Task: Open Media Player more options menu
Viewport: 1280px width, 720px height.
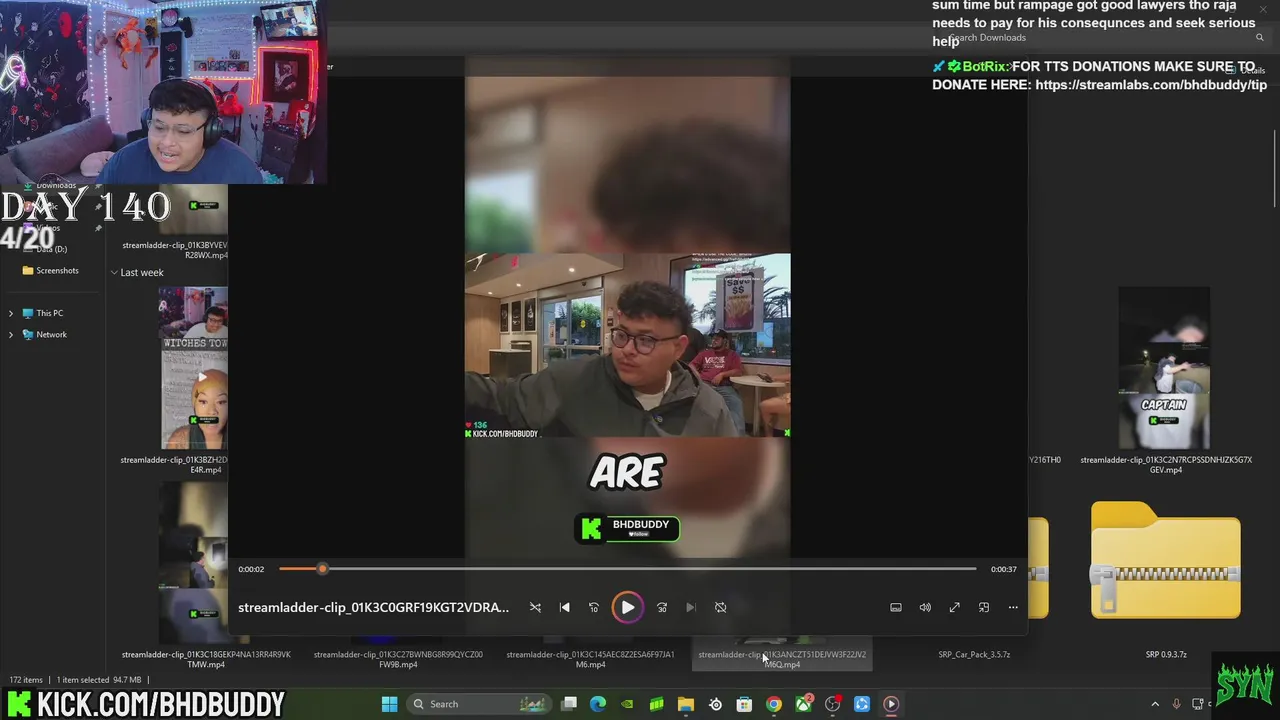Action: click(x=1013, y=607)
